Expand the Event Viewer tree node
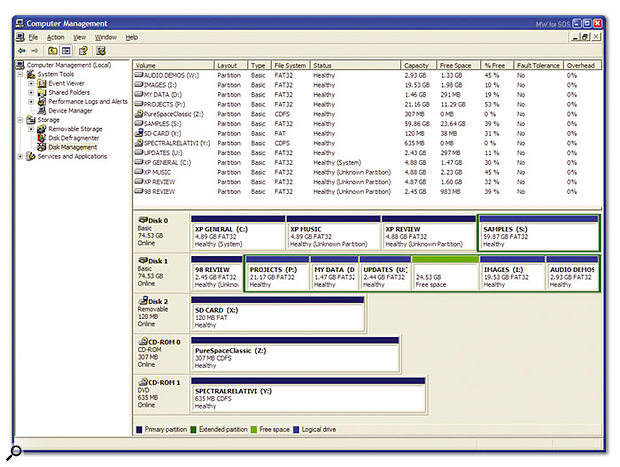The image size is (620, 467). [x=31, y=83]
